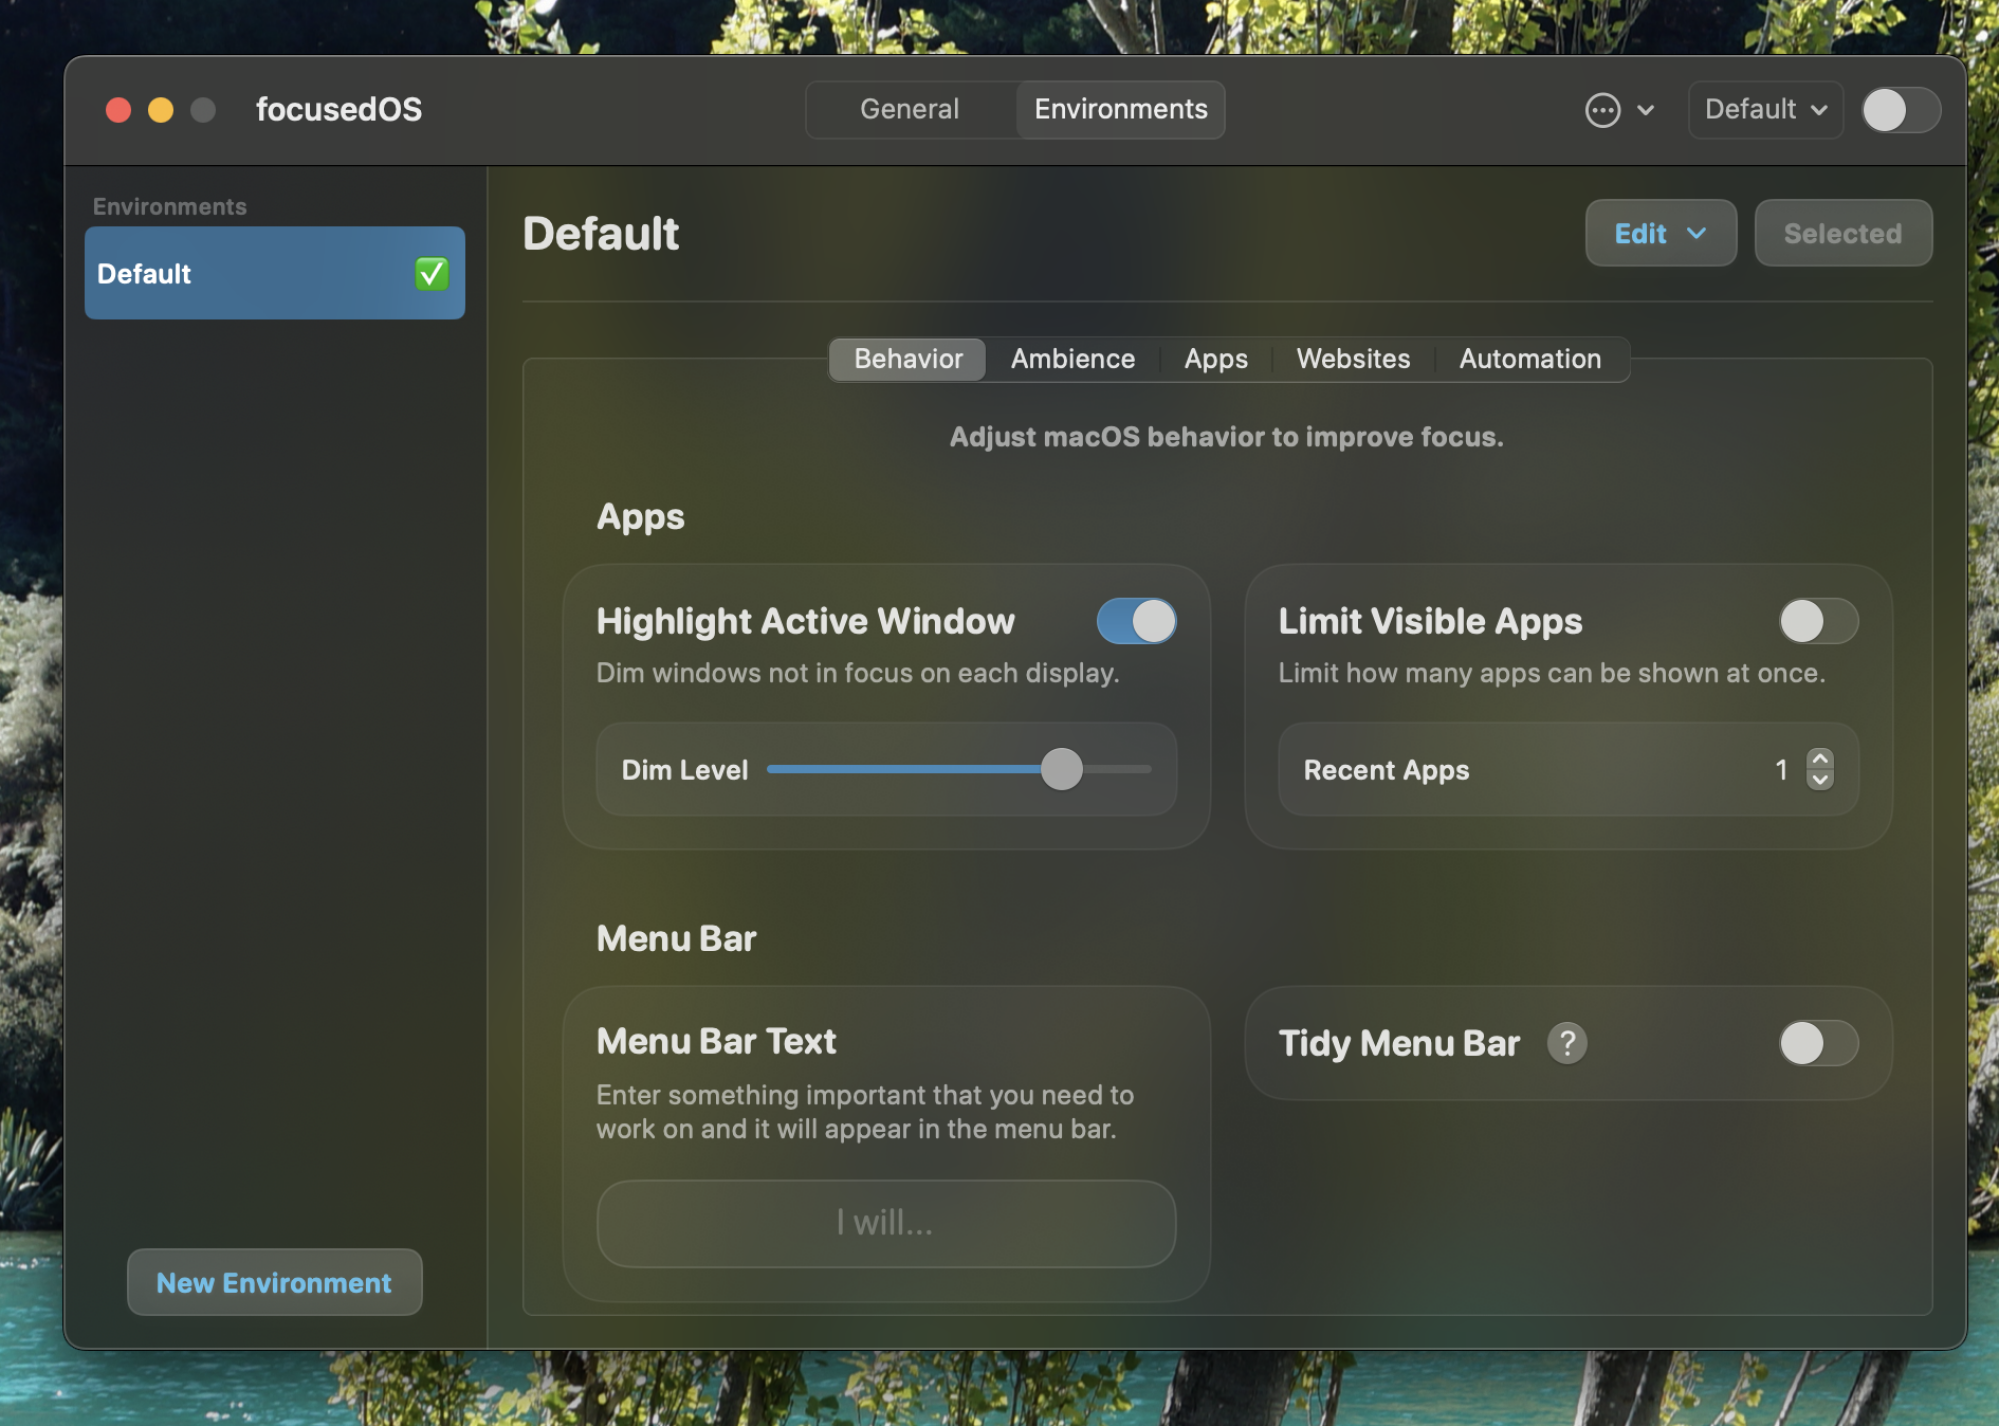Click the New Environment button
Viewport: 1999px width, 1426px height.
coord(273,1282)
